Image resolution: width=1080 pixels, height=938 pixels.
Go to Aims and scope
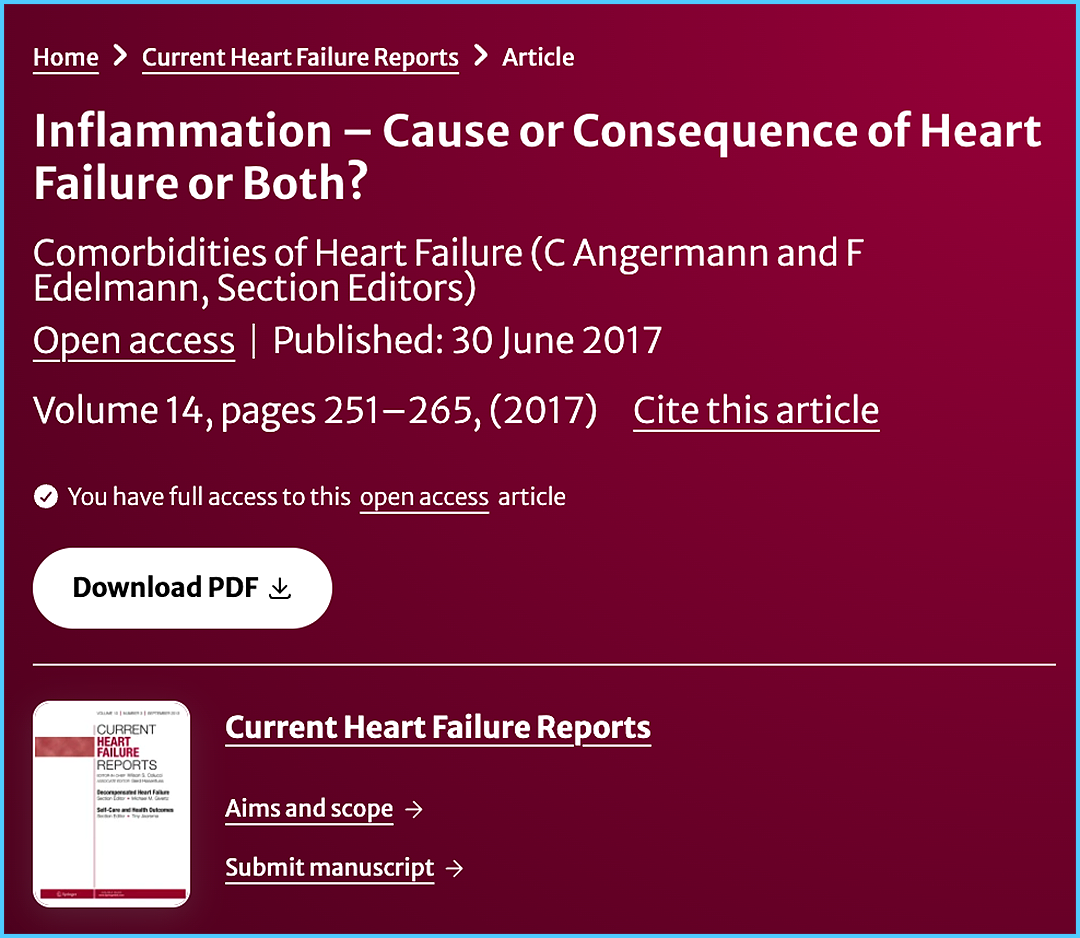pyautogui.click(x=309, y=808)
